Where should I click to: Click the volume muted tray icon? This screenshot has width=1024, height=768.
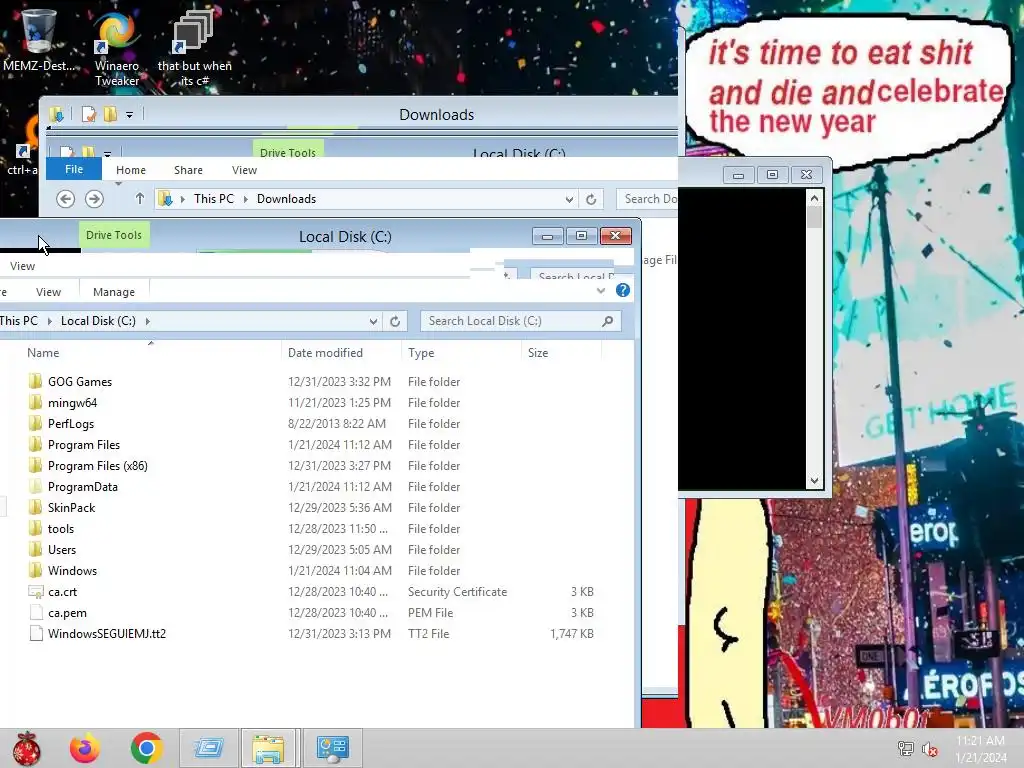tap(929, 749)
